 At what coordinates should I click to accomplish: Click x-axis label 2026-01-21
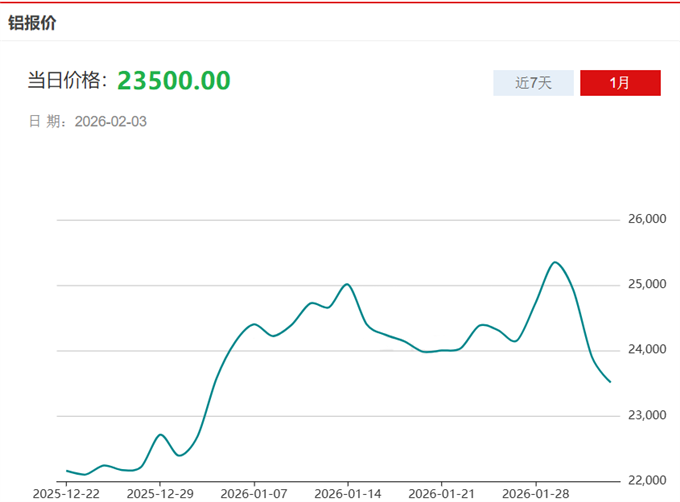click(442, 493)
